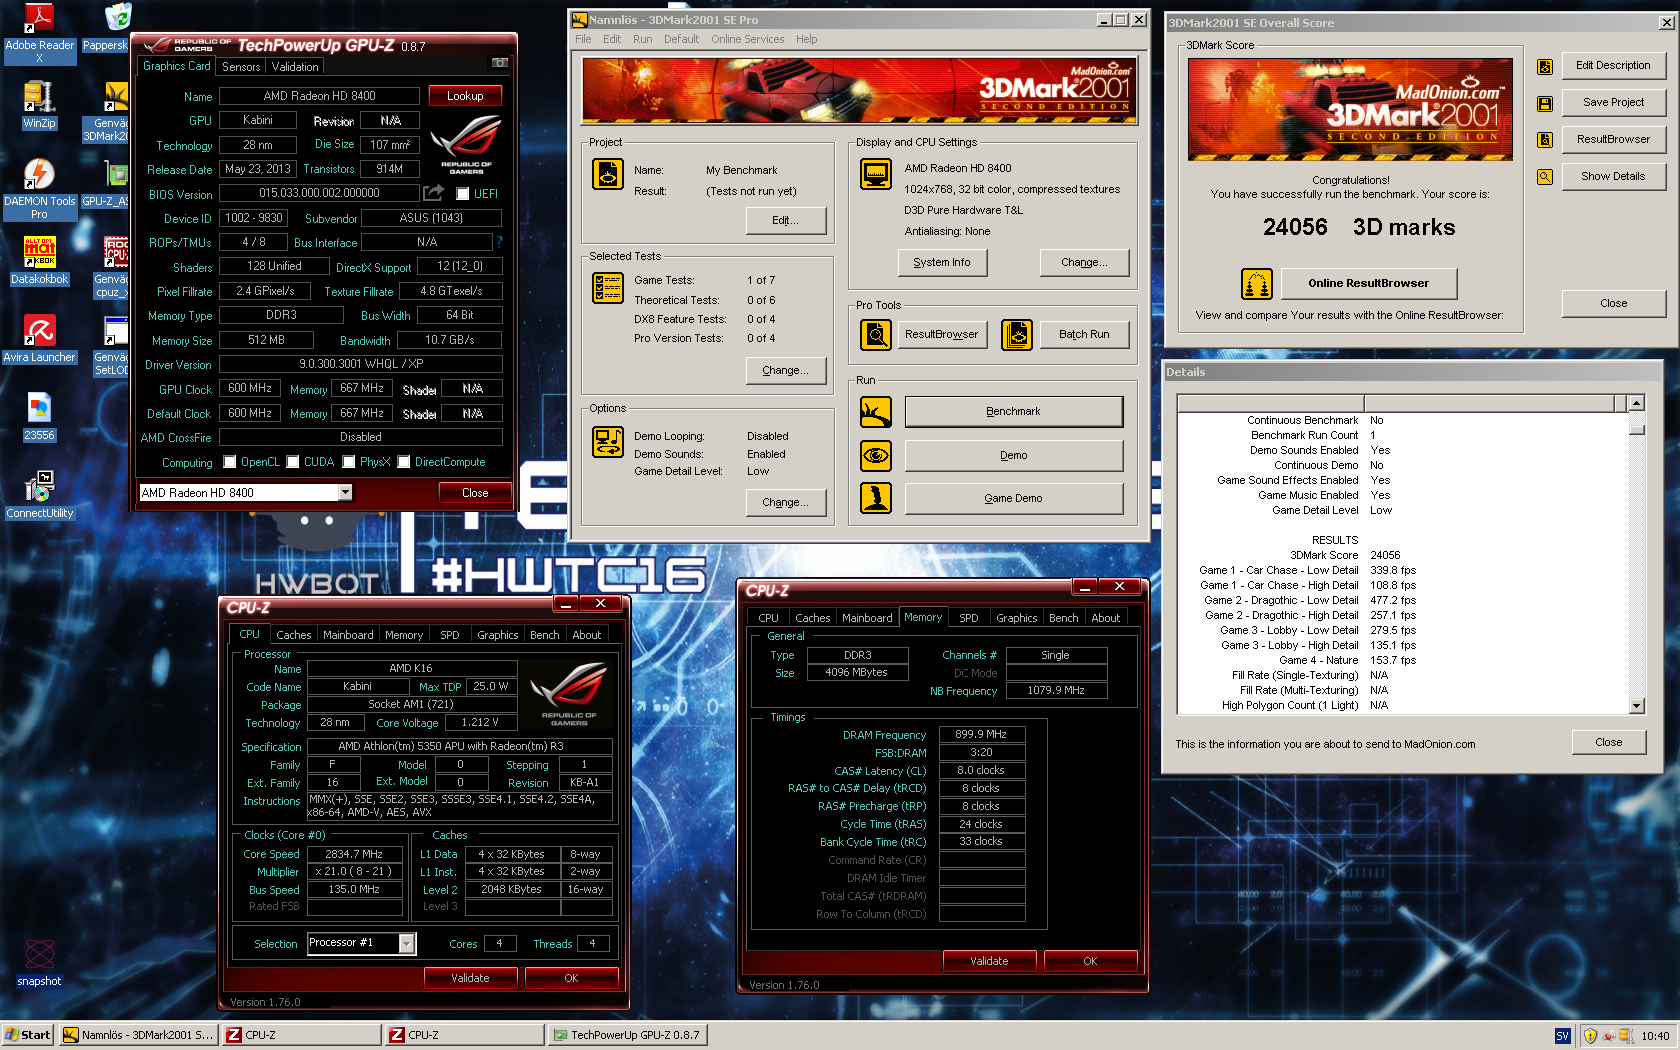
Task: Open Datakokbok desktop icon
Action: click(39, 261)
